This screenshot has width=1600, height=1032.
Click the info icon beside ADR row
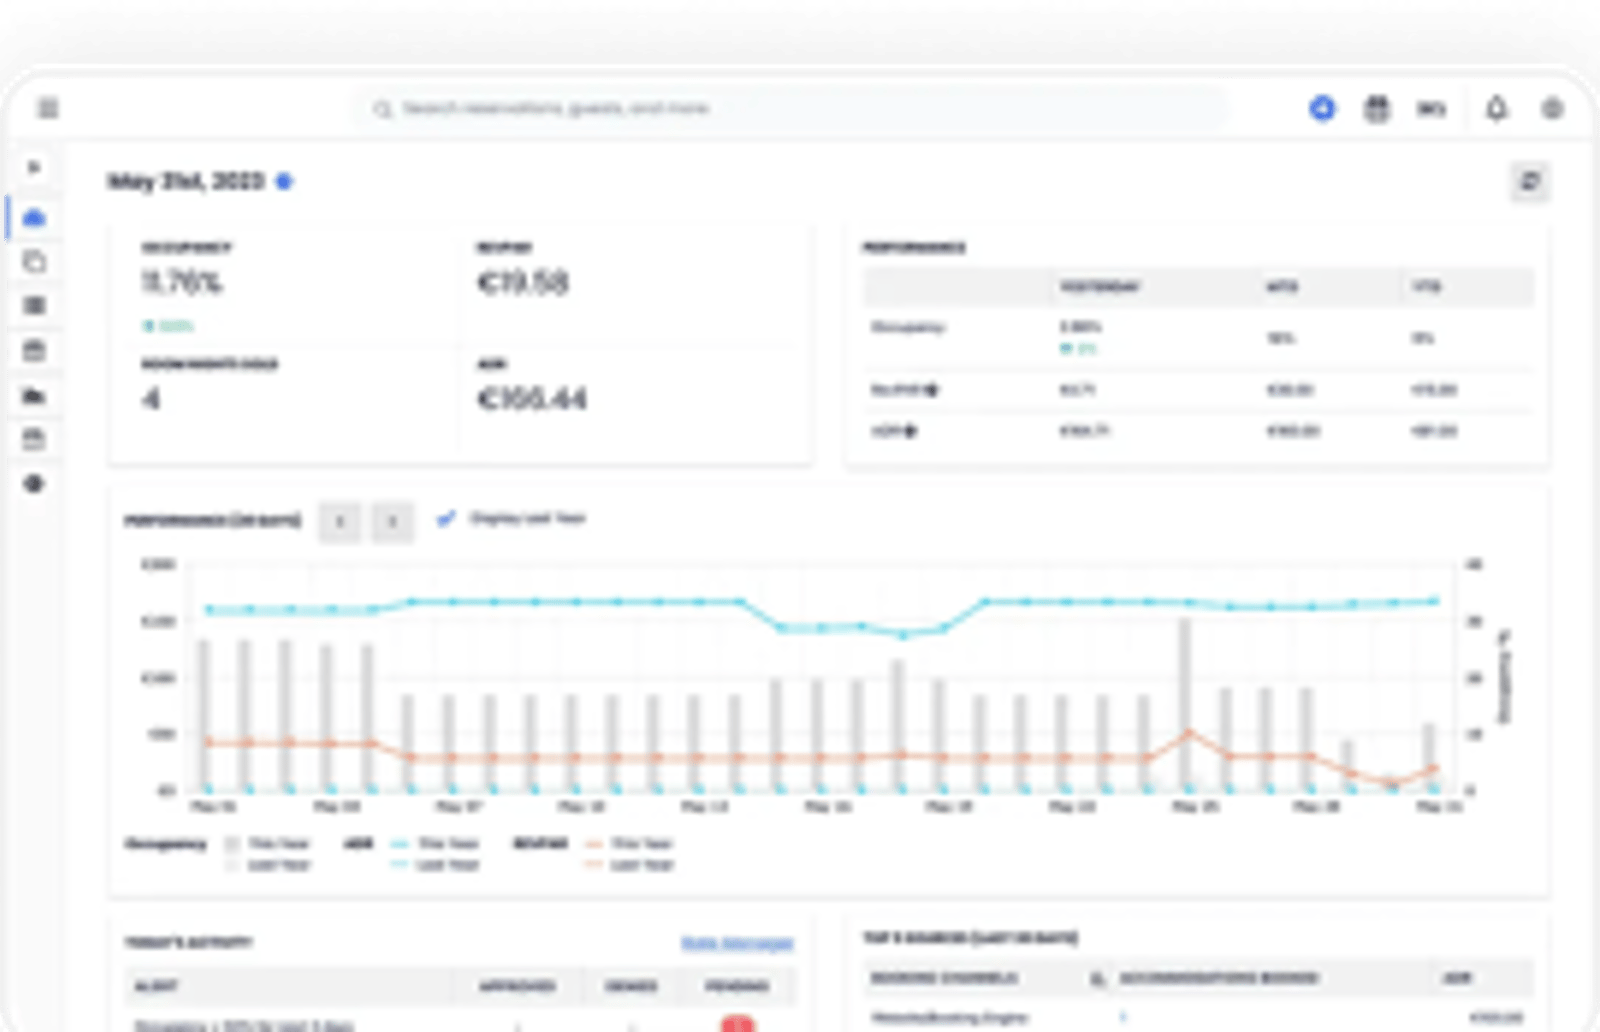pyautogui.click(x=910, y=431)
